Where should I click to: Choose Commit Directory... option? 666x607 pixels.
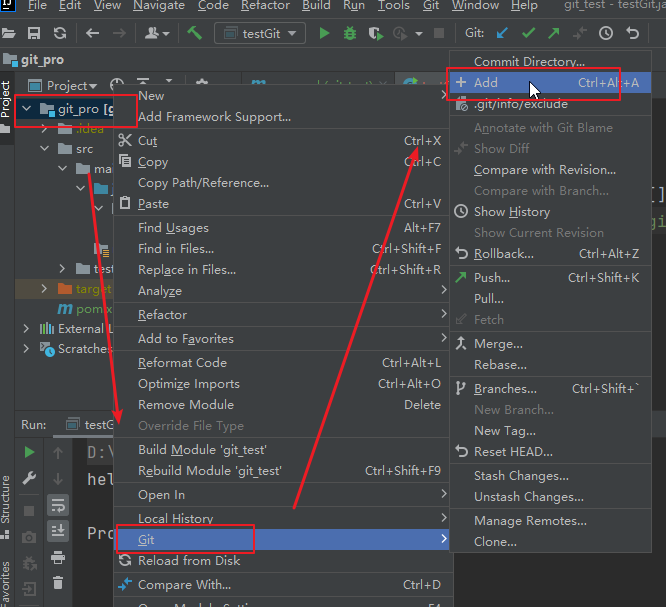550,62
